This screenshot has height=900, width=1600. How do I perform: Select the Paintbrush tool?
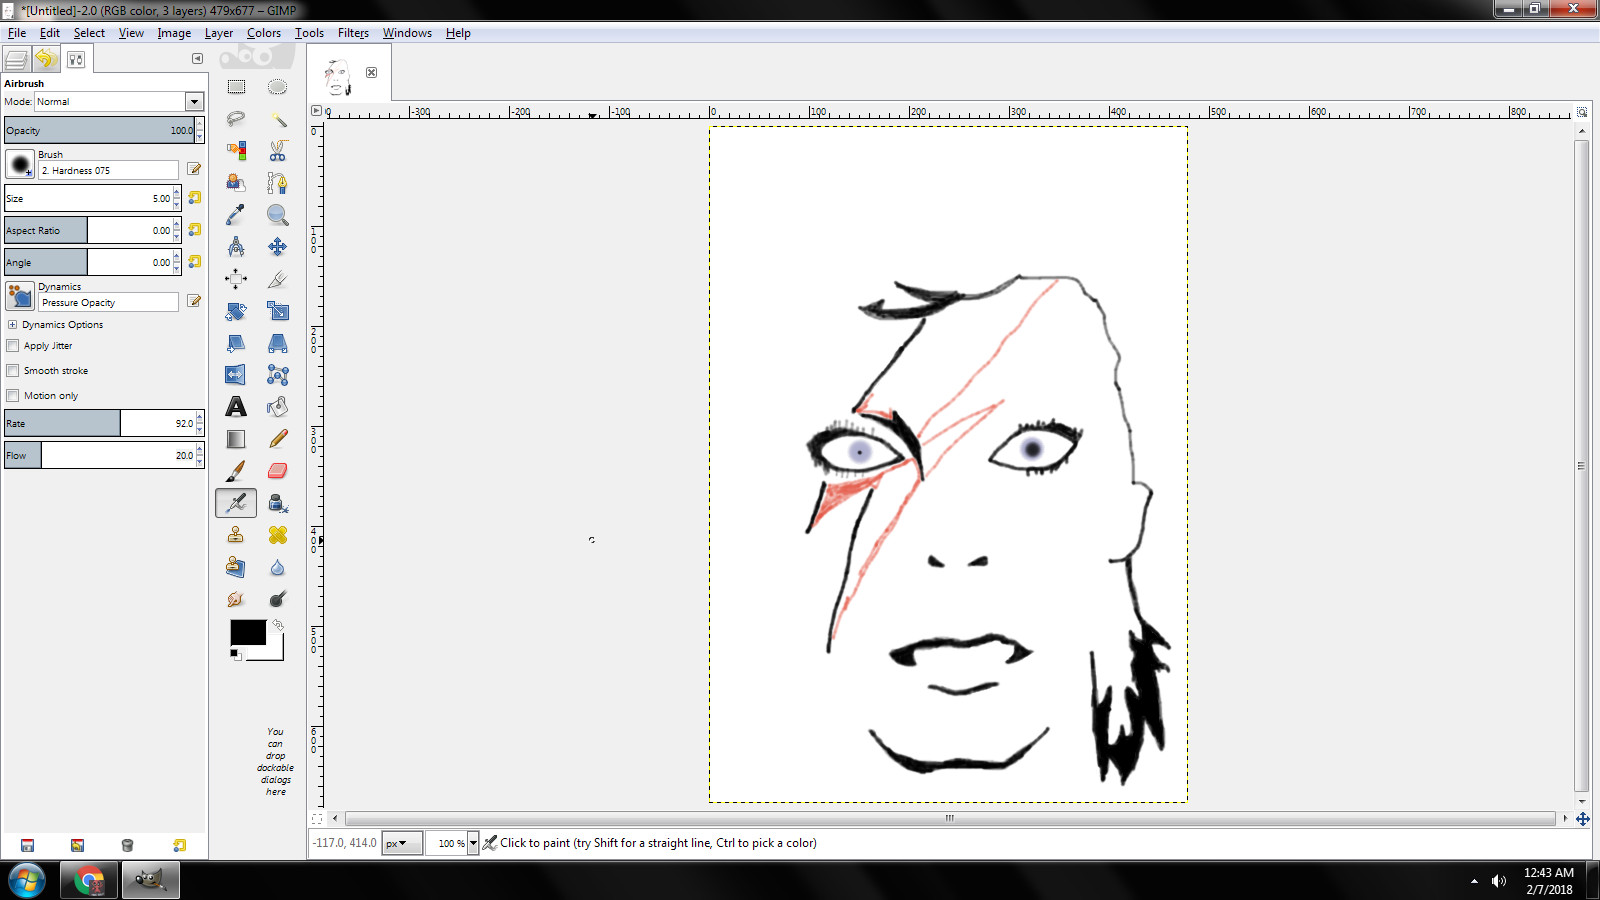point(236,471)
